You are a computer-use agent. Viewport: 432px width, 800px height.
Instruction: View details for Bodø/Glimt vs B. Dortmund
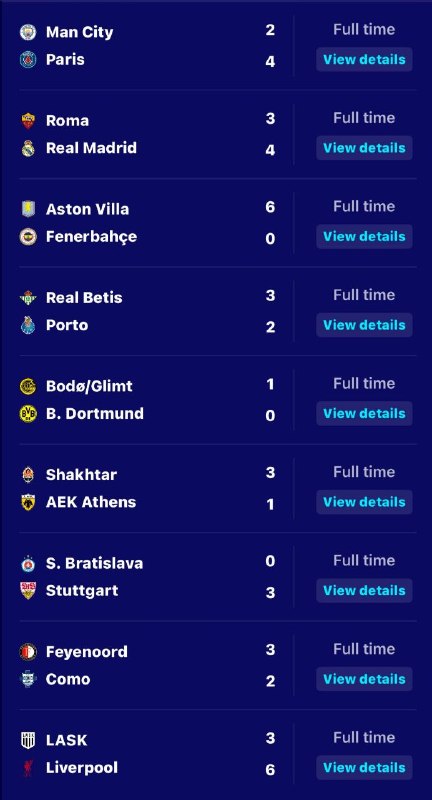[364, 413]
